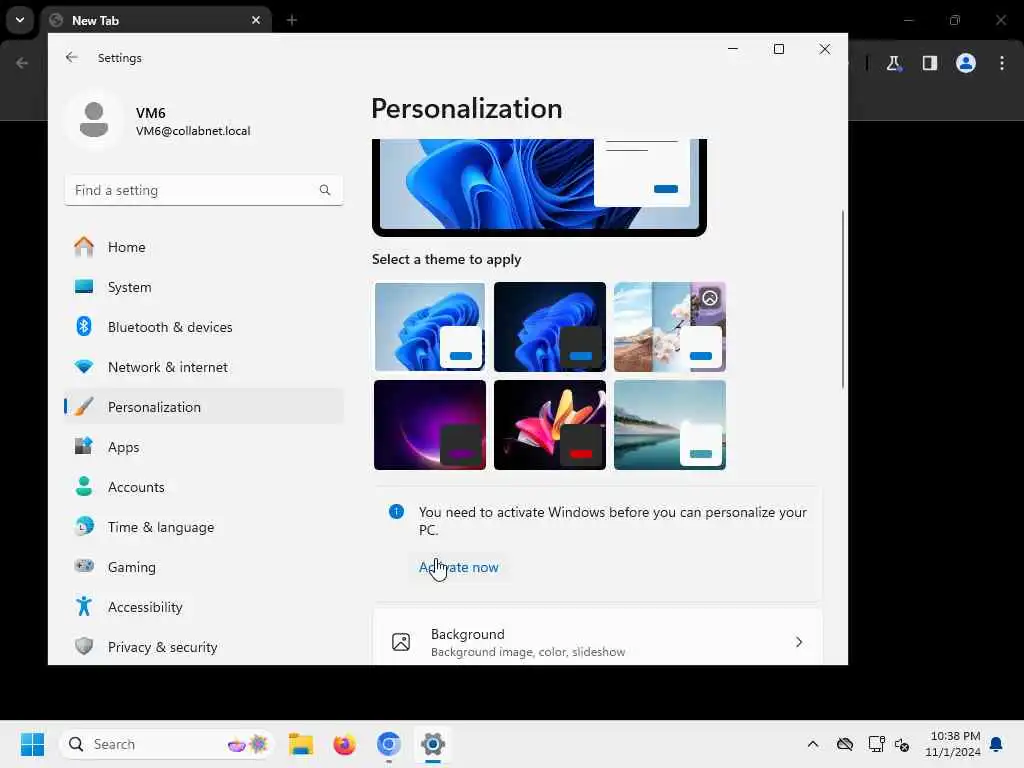This screenshot has width=1024, height=768.
Task: Open Time & language settings
Action: coord(204,526)
